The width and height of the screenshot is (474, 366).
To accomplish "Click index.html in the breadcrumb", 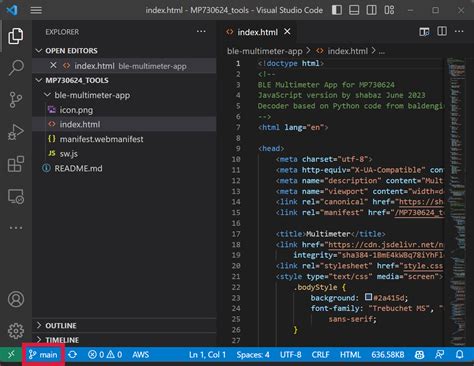I will [348, 51].
